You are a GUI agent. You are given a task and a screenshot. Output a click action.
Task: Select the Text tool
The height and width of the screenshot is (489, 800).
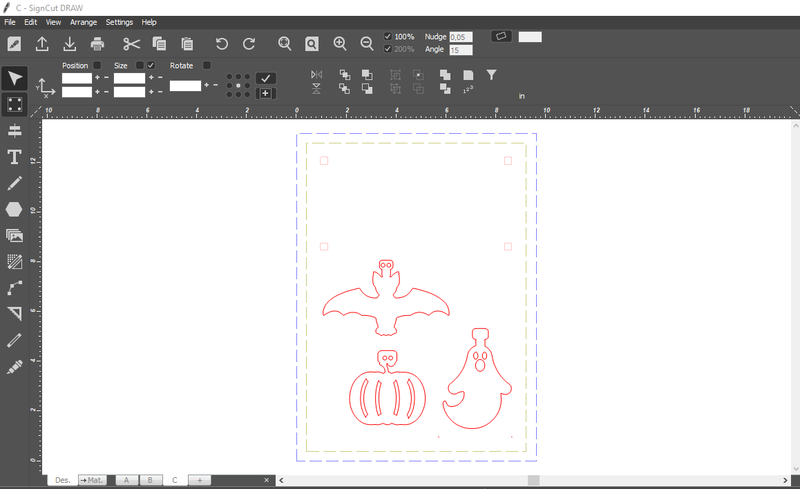click(x=14, y=157)
